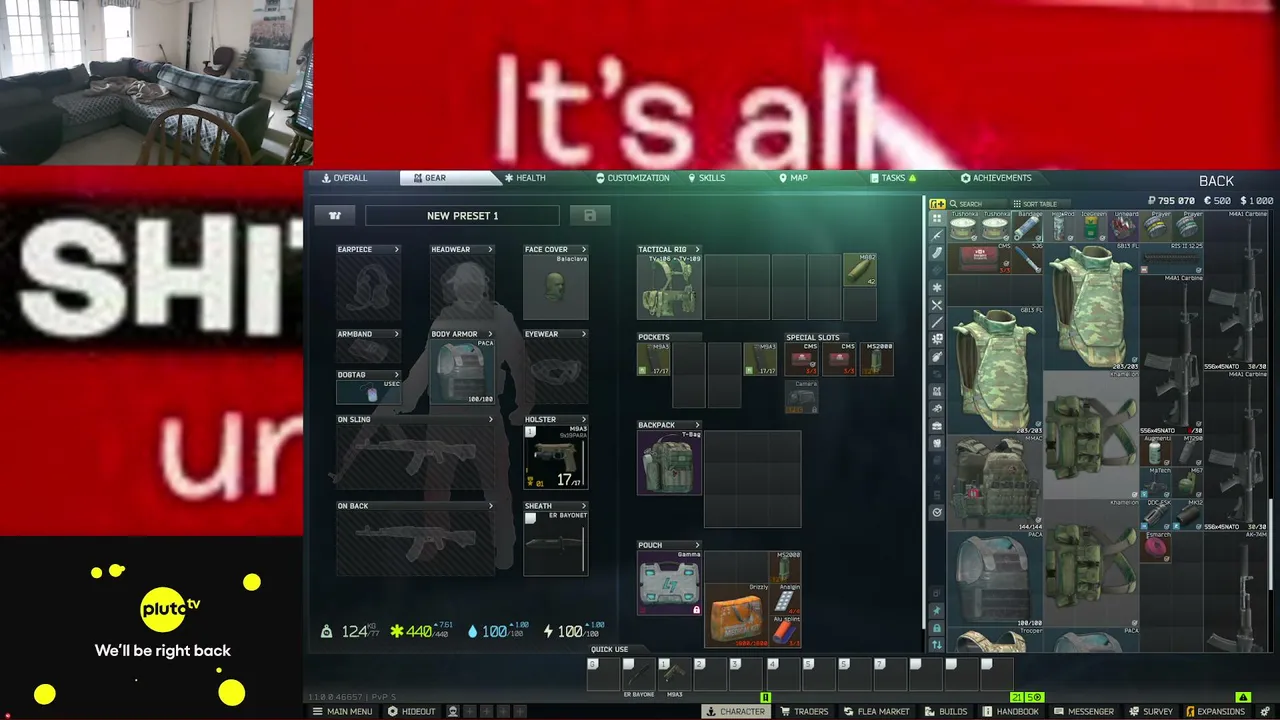Open the Flea Market
Viewport: 1280px width, 720px height.
click(876, 712)
